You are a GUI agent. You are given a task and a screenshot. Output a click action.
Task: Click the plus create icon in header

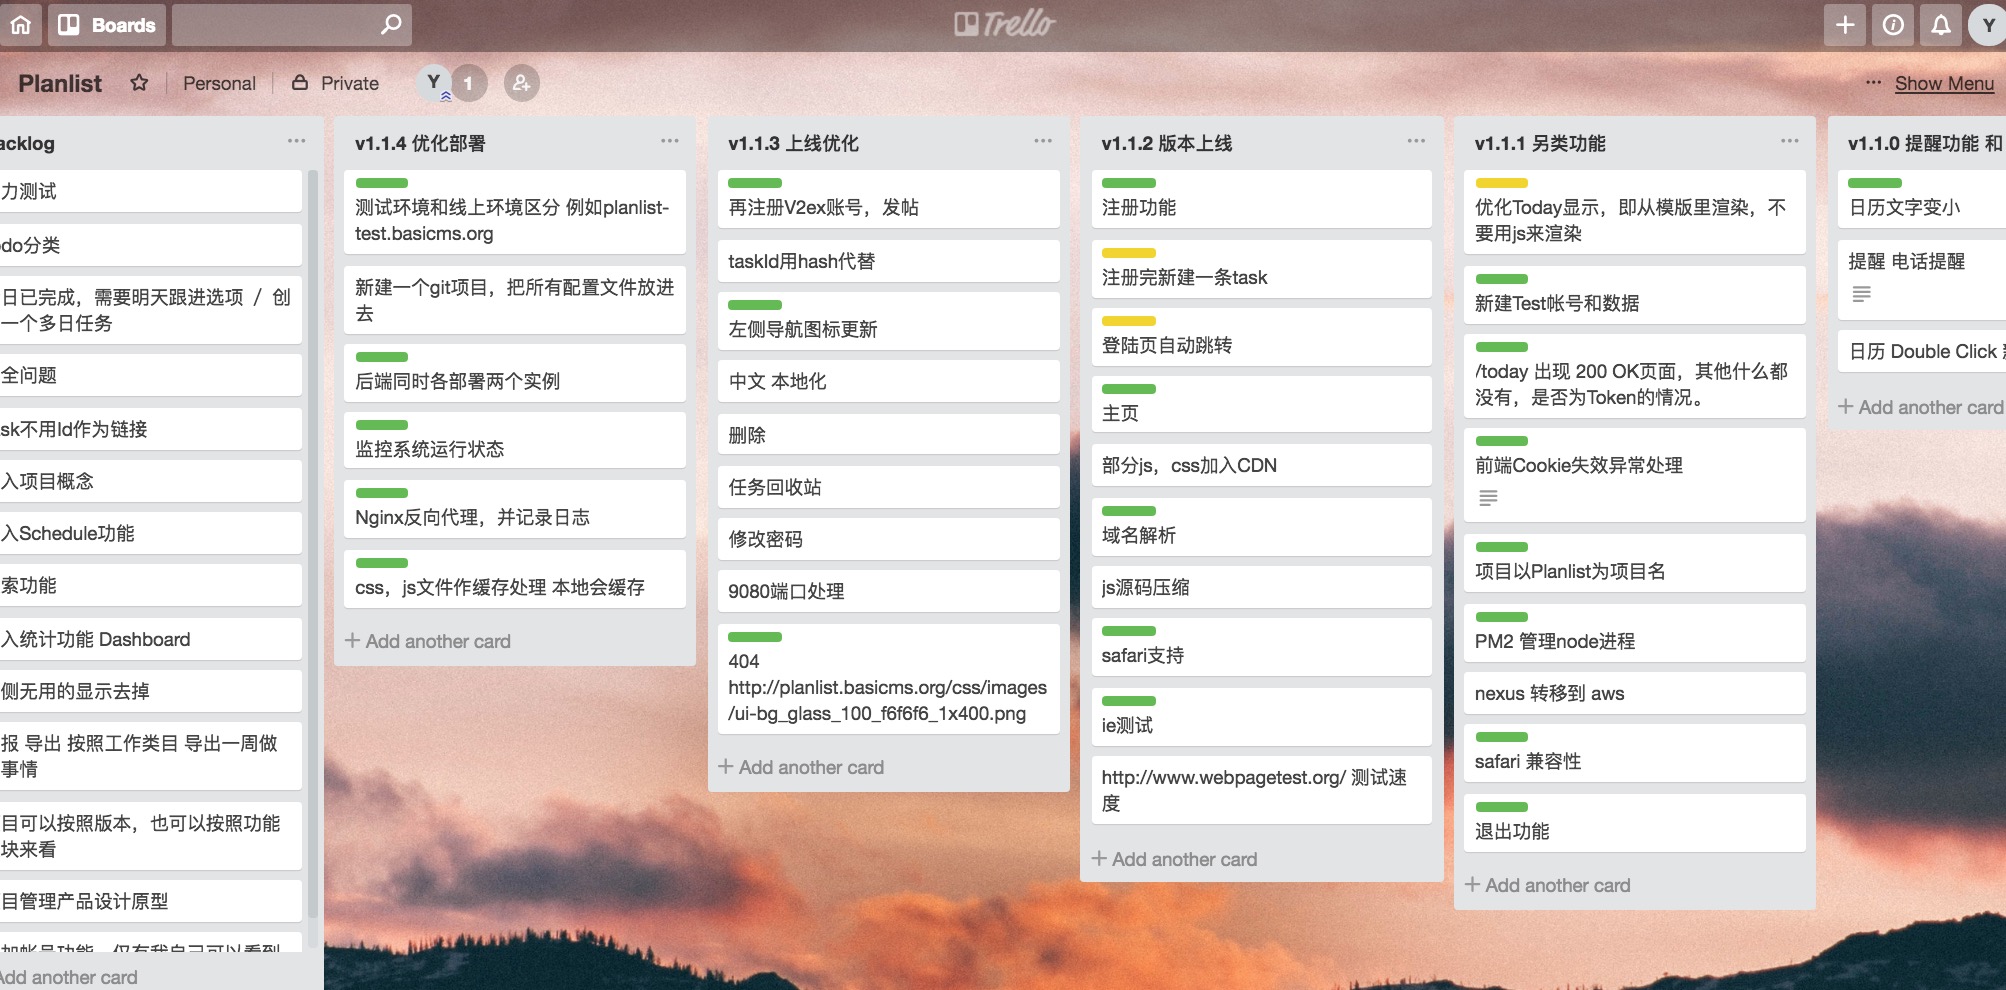click(1845, 25)
